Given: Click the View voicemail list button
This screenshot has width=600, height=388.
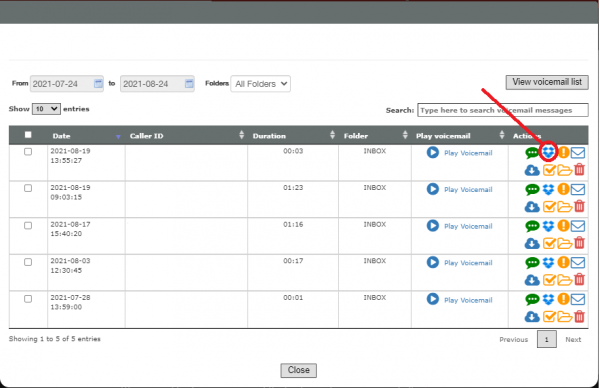Looking at the screenshot, I should (547, 82).
